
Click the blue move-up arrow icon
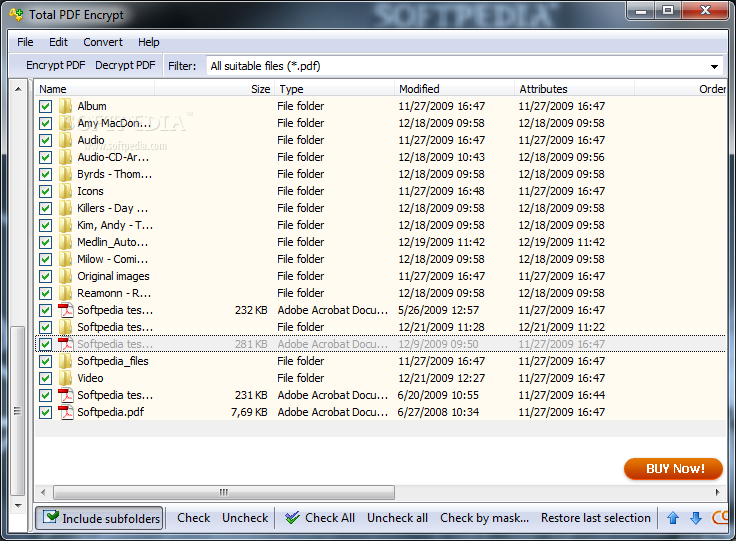click(673, 518)
